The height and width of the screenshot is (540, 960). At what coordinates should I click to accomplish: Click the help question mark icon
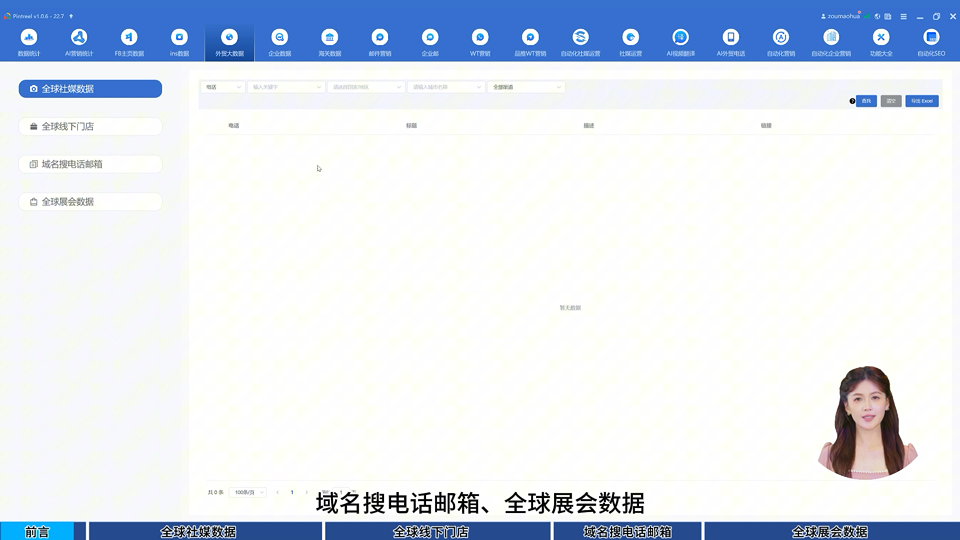852,101
